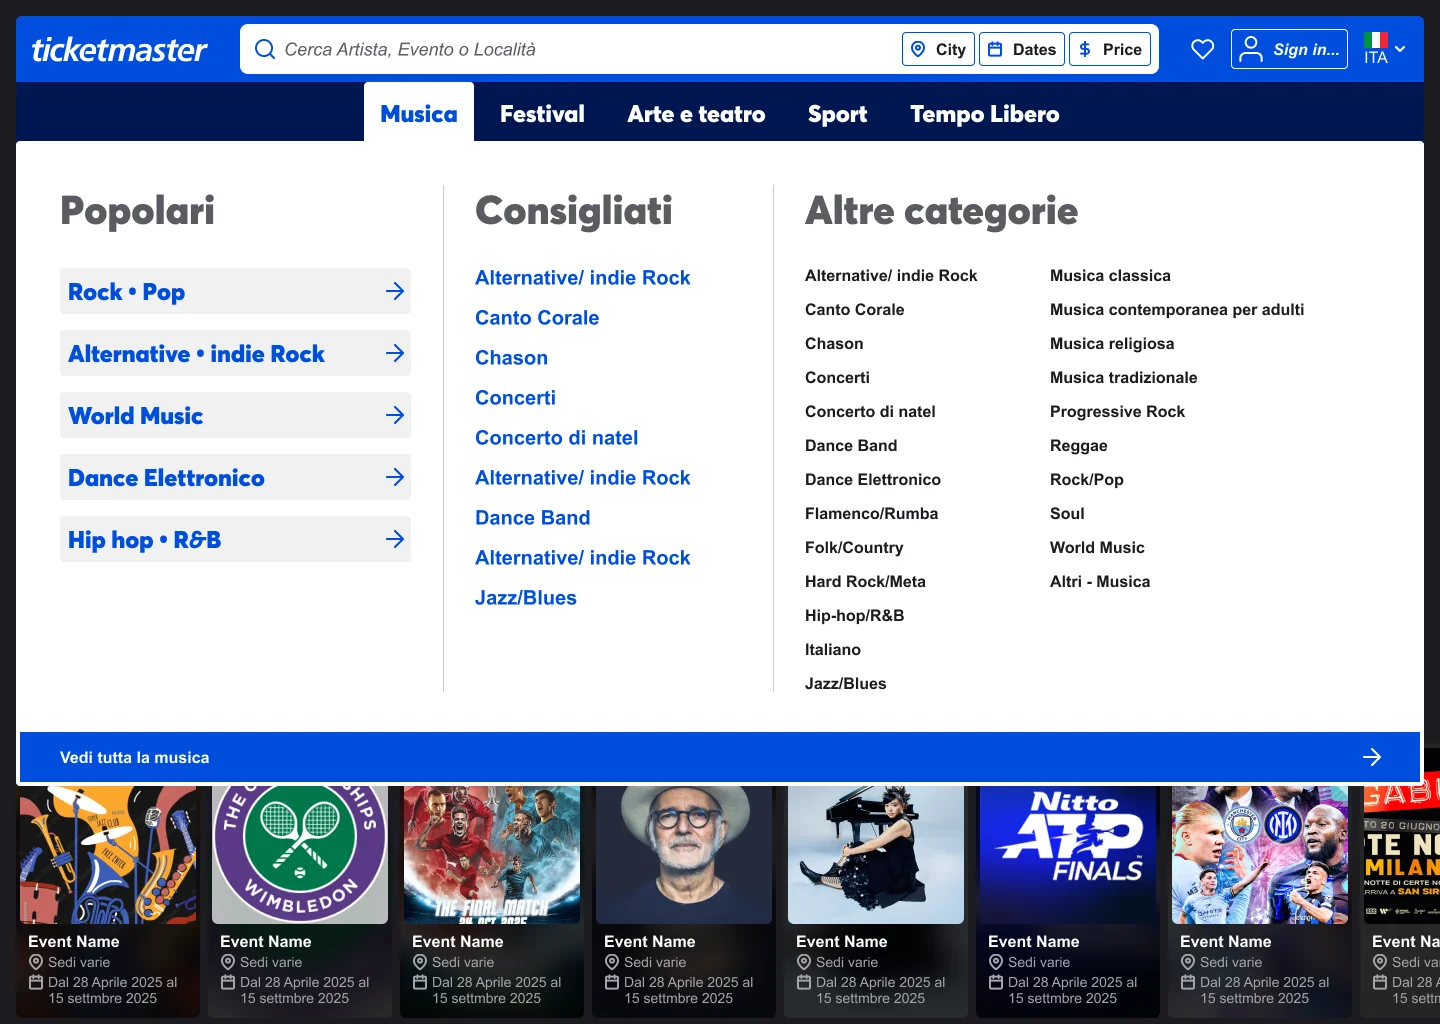The image size is (1440, 1024).
Task: Click Musica classica category
Action: 1110,275
